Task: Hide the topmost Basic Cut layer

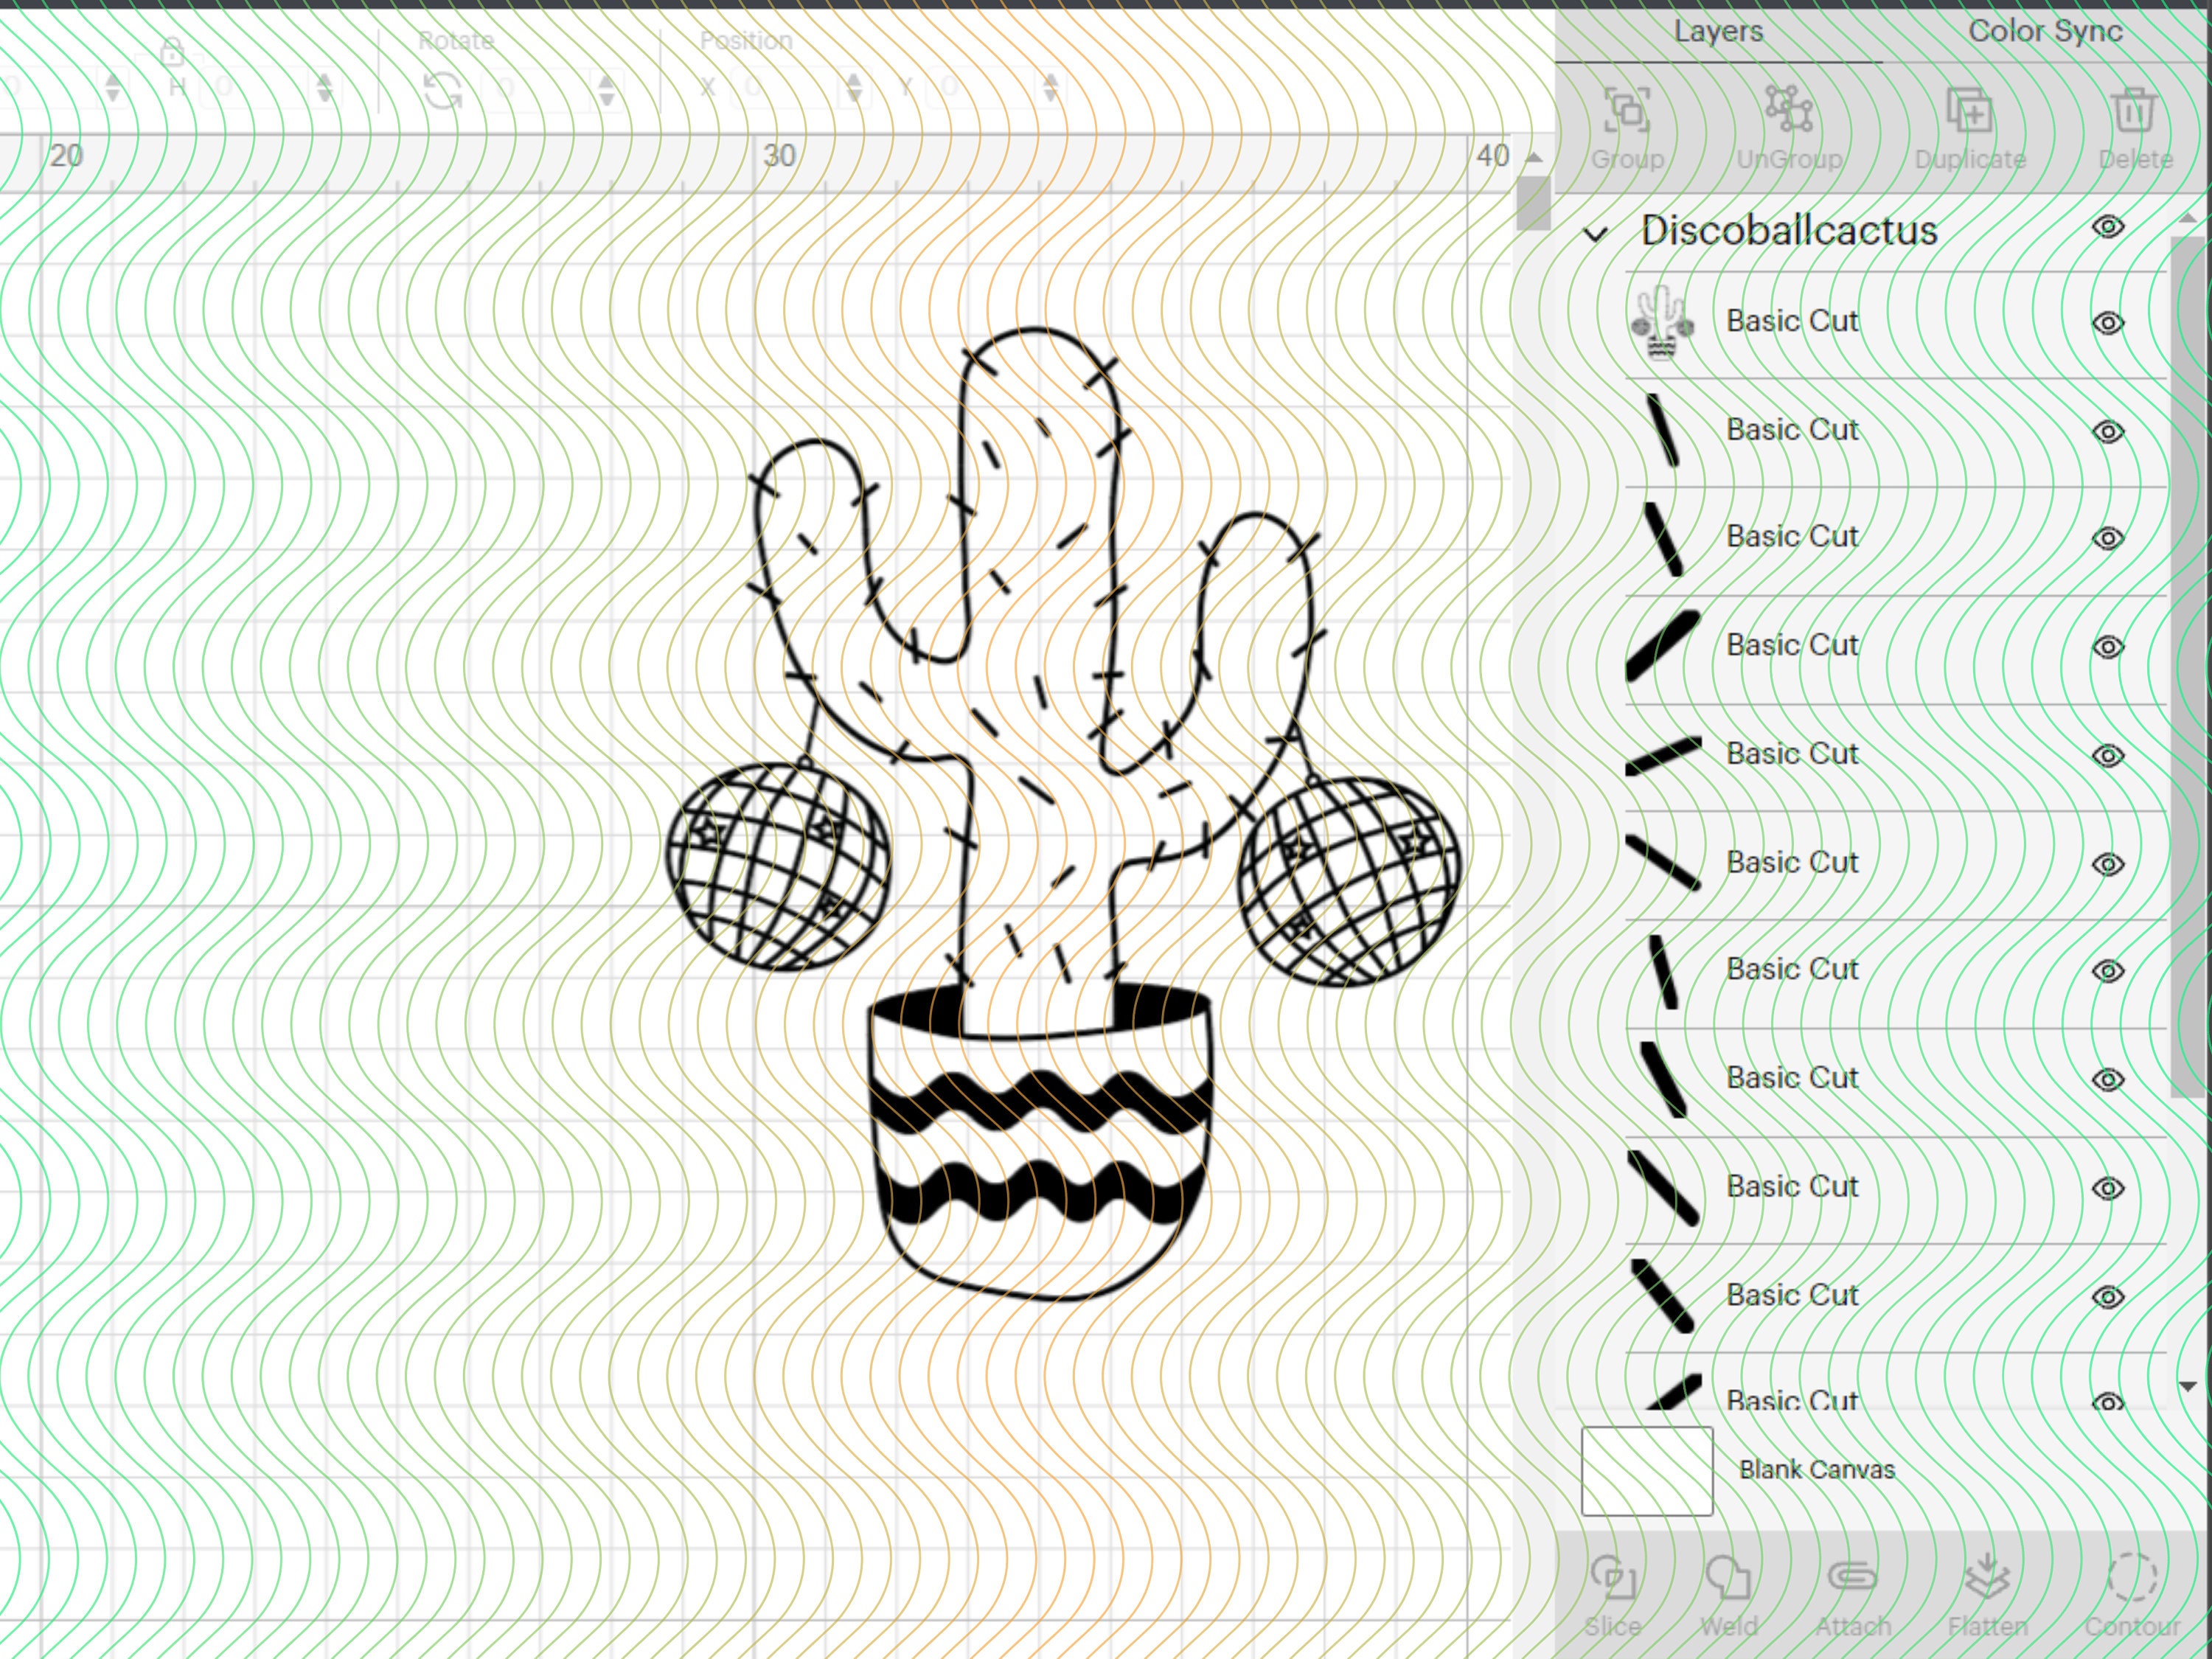Action: (x=2108, y=322)
